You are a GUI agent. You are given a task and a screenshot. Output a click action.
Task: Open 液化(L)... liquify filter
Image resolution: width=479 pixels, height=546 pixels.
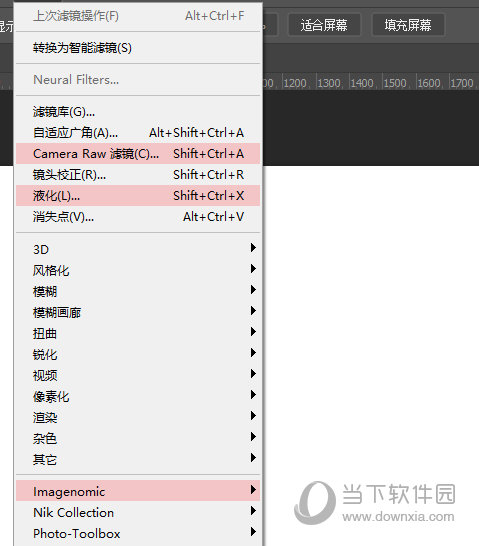coord(138,195)
